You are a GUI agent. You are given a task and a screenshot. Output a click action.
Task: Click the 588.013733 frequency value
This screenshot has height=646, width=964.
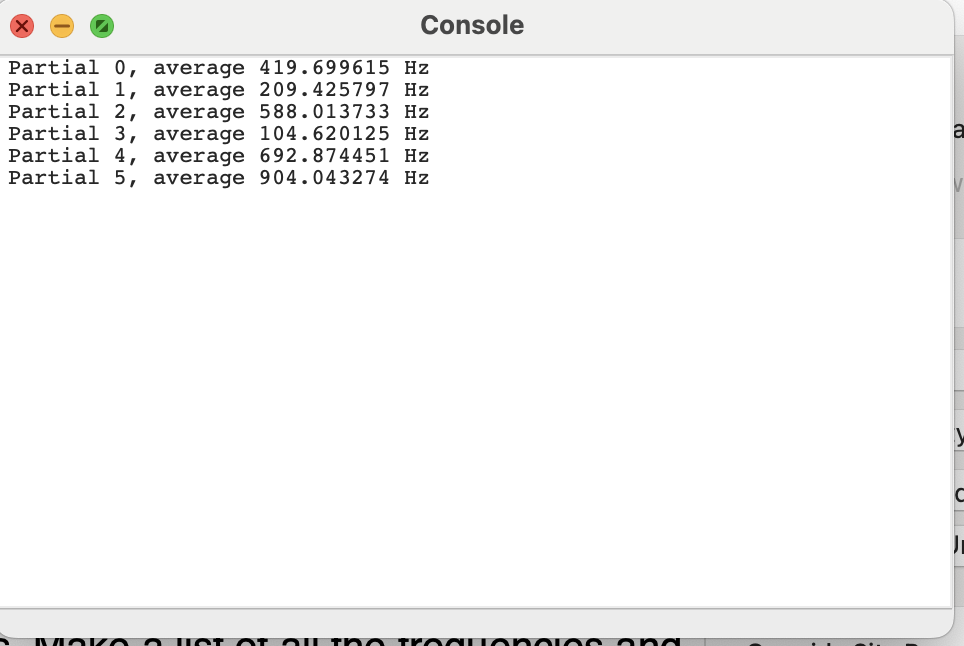[x=324, y=112]
